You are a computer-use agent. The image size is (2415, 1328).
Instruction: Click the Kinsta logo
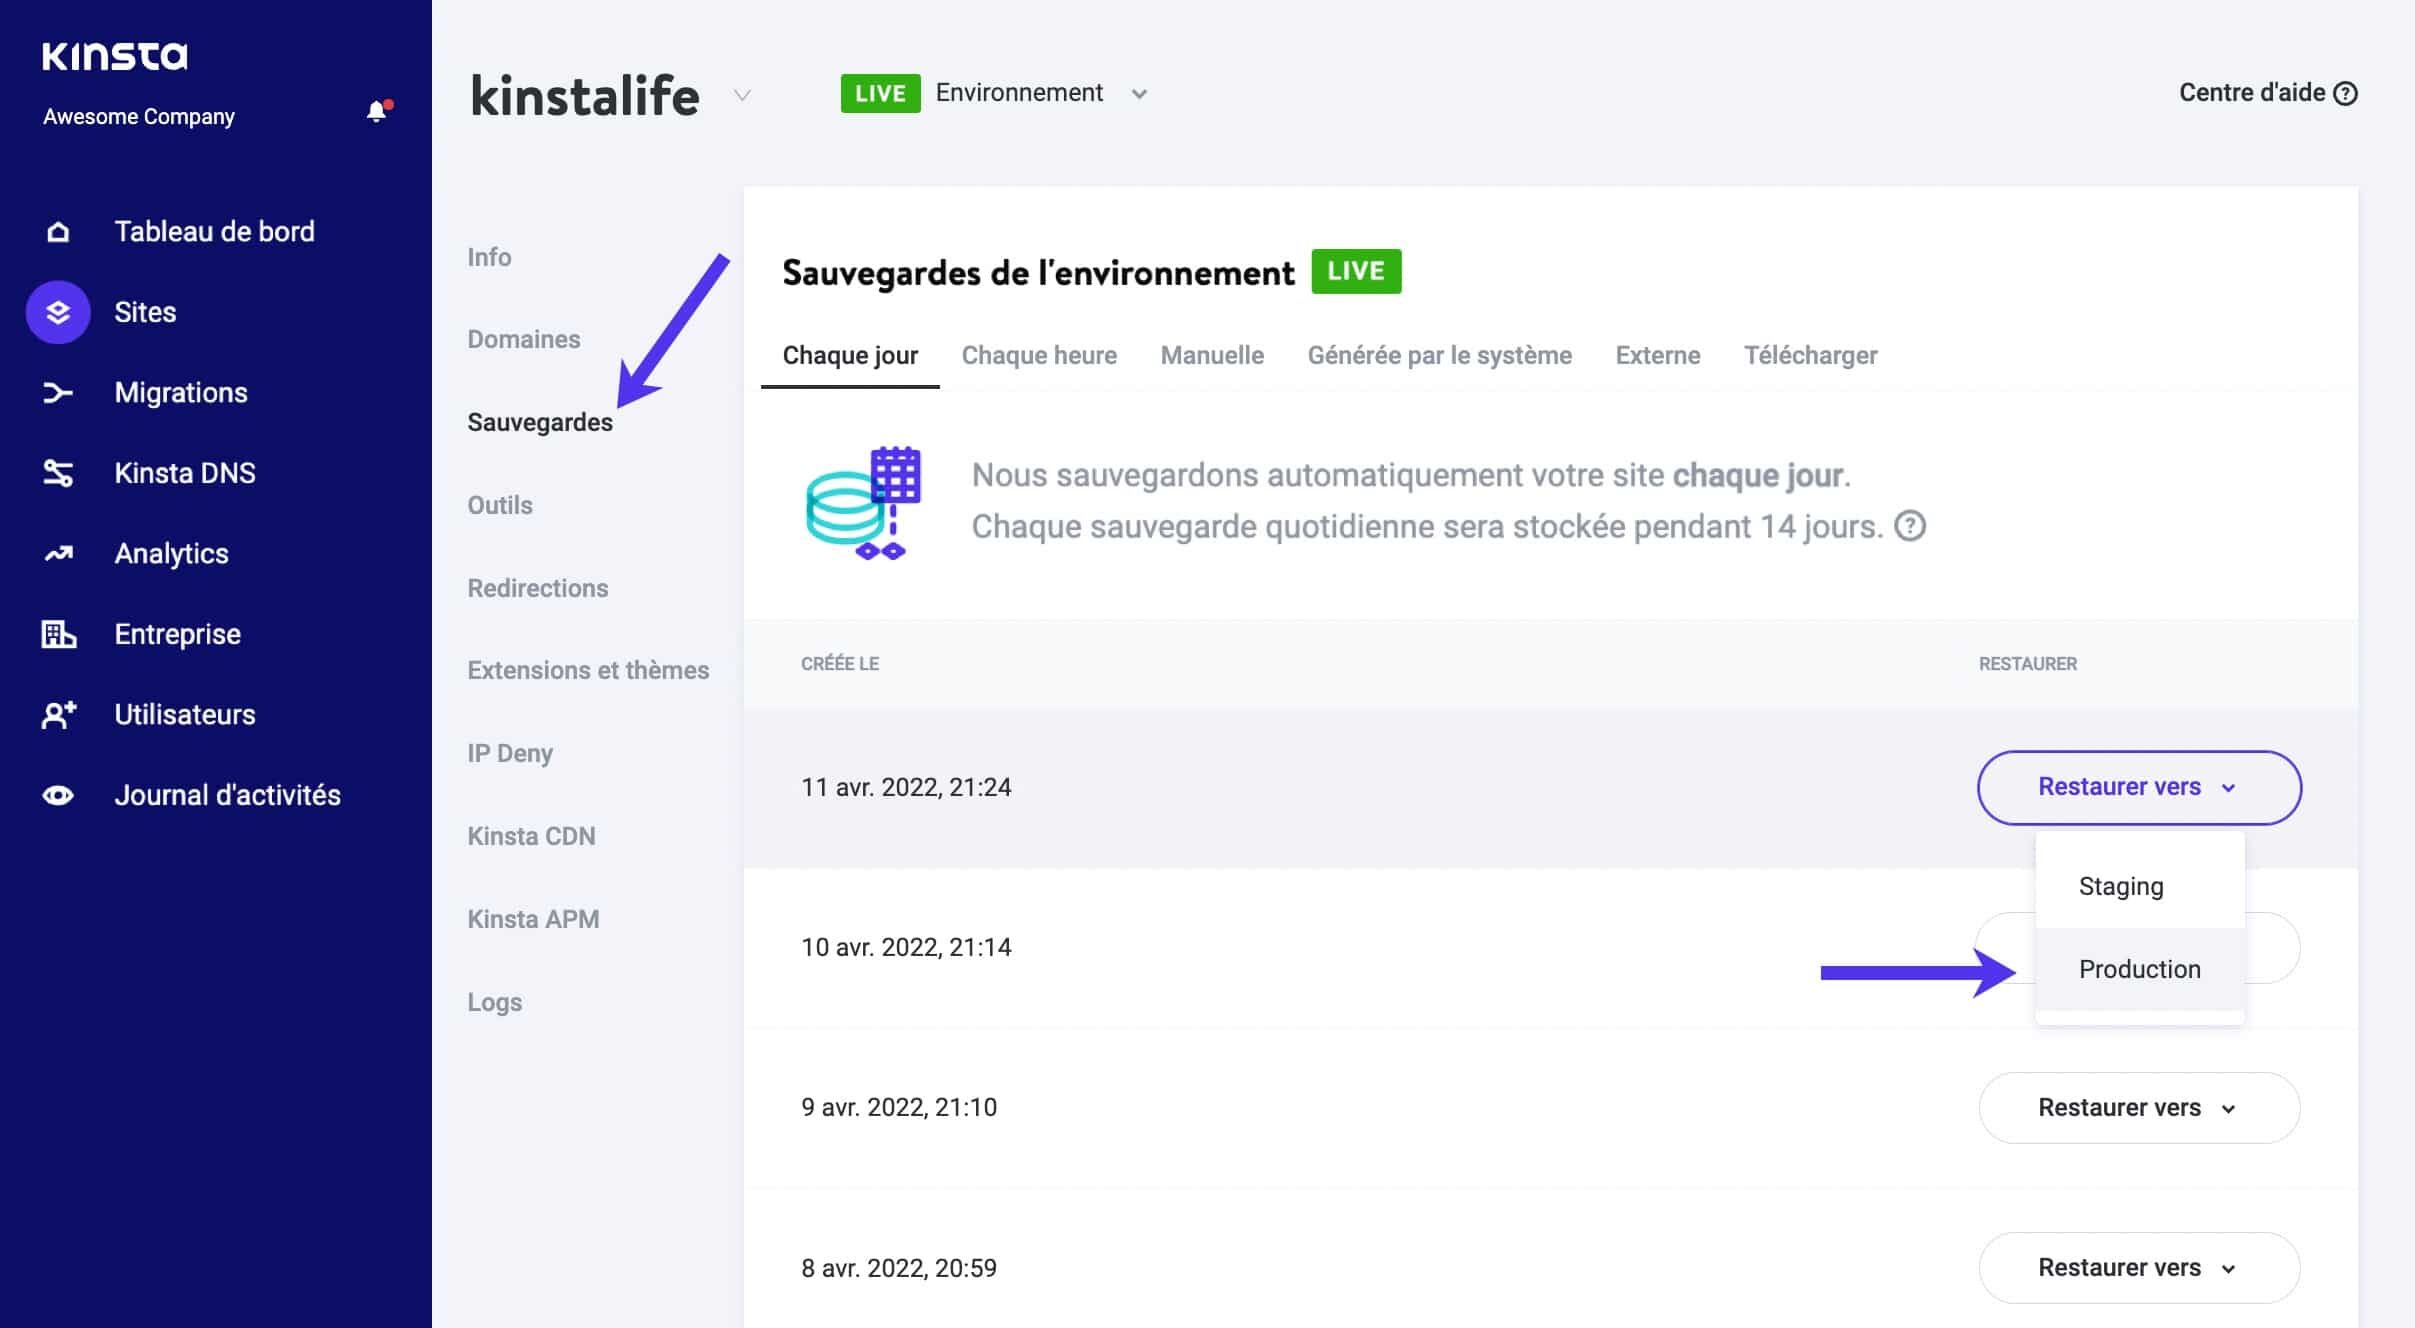tap(114, 56)
